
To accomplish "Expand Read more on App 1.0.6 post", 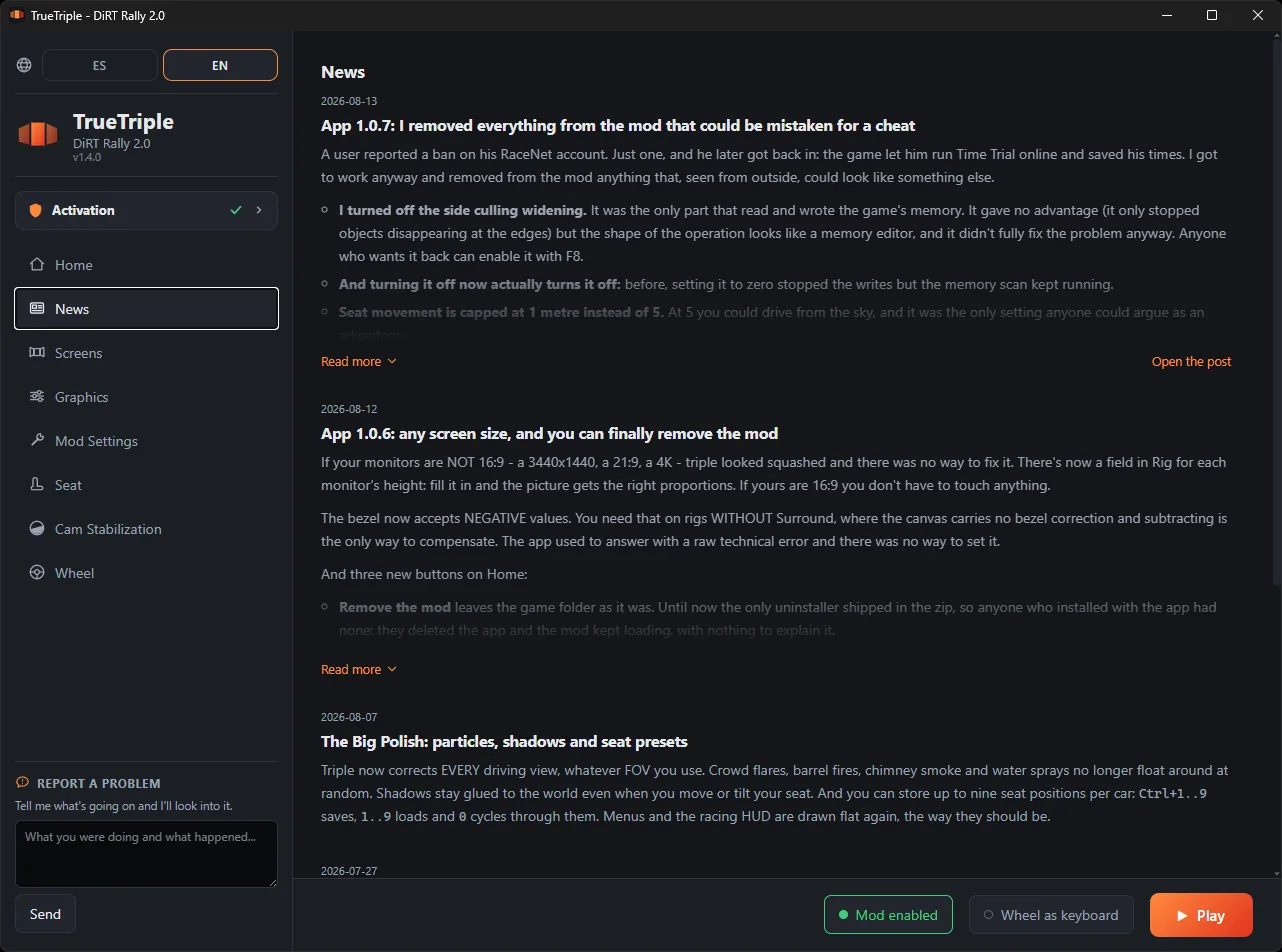I will [358, 669].
